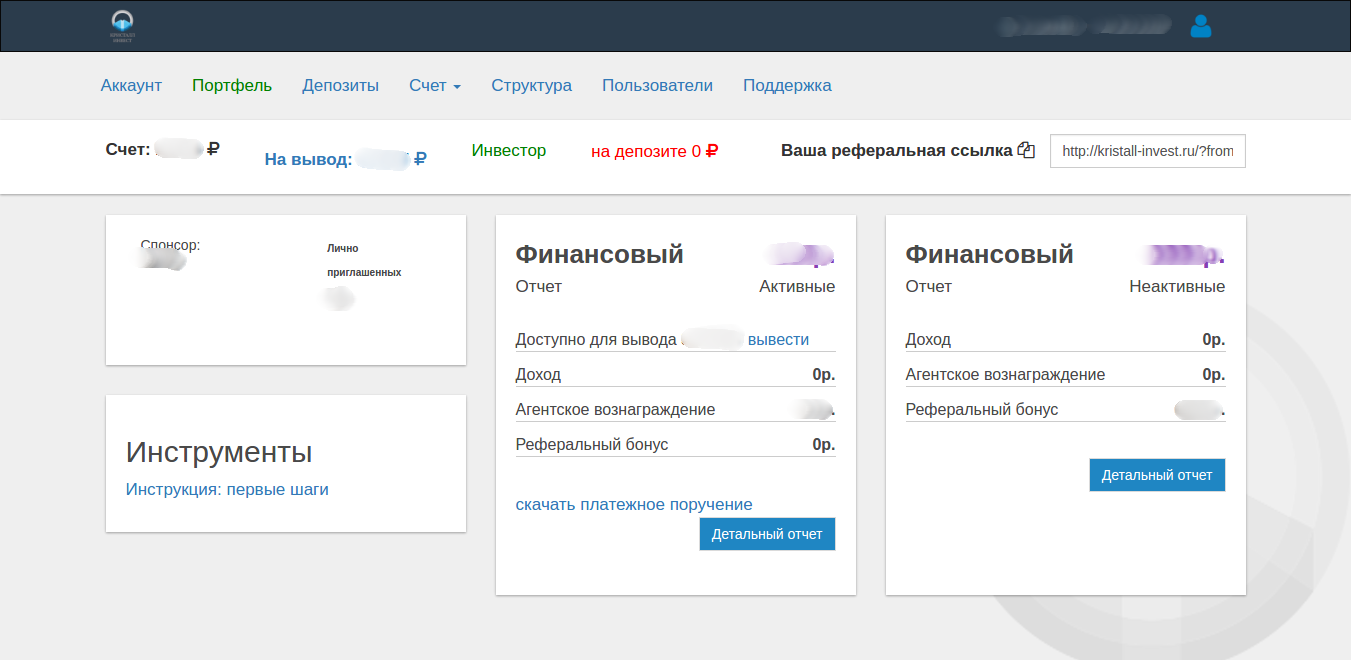The image size is (1351, 660).
Task: Click the На вывод balance link
Action: [x=346, y=158]
